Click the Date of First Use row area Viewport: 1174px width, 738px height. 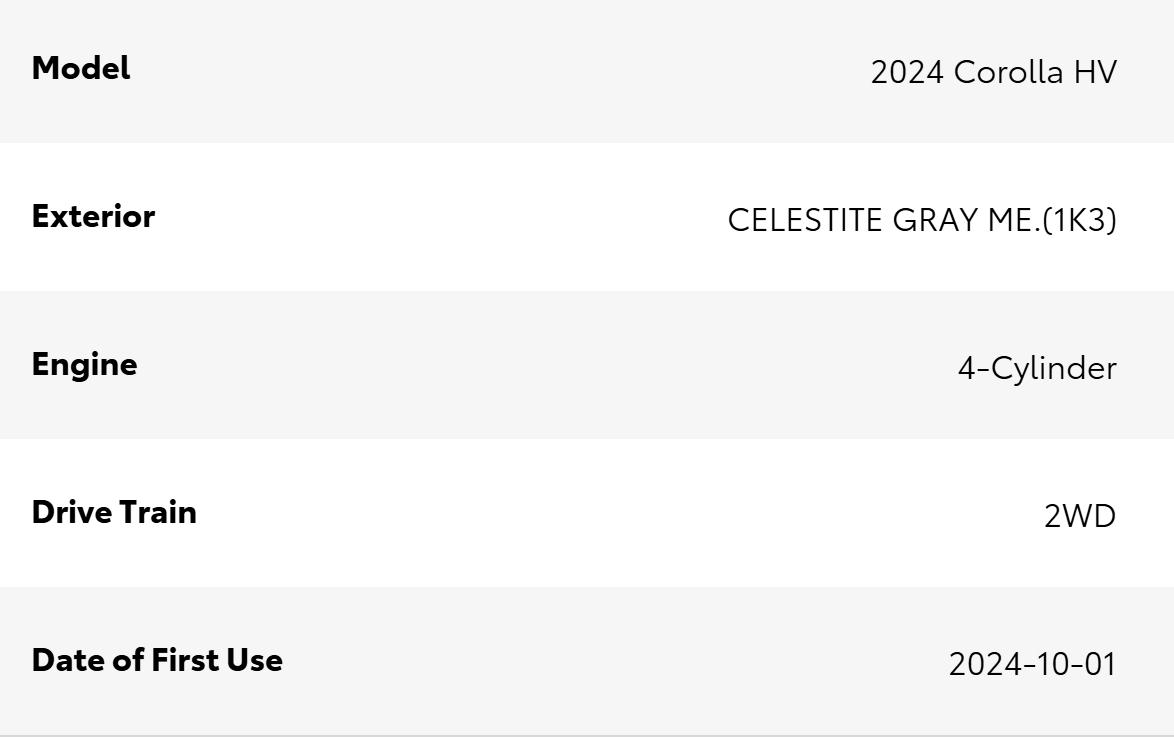tap(587, 661)
